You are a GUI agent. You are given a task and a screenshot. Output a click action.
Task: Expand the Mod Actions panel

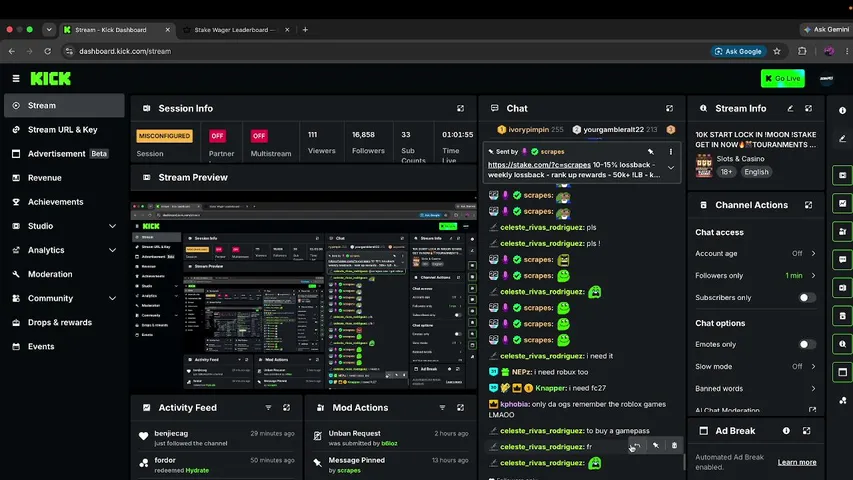tap(460, 408)
